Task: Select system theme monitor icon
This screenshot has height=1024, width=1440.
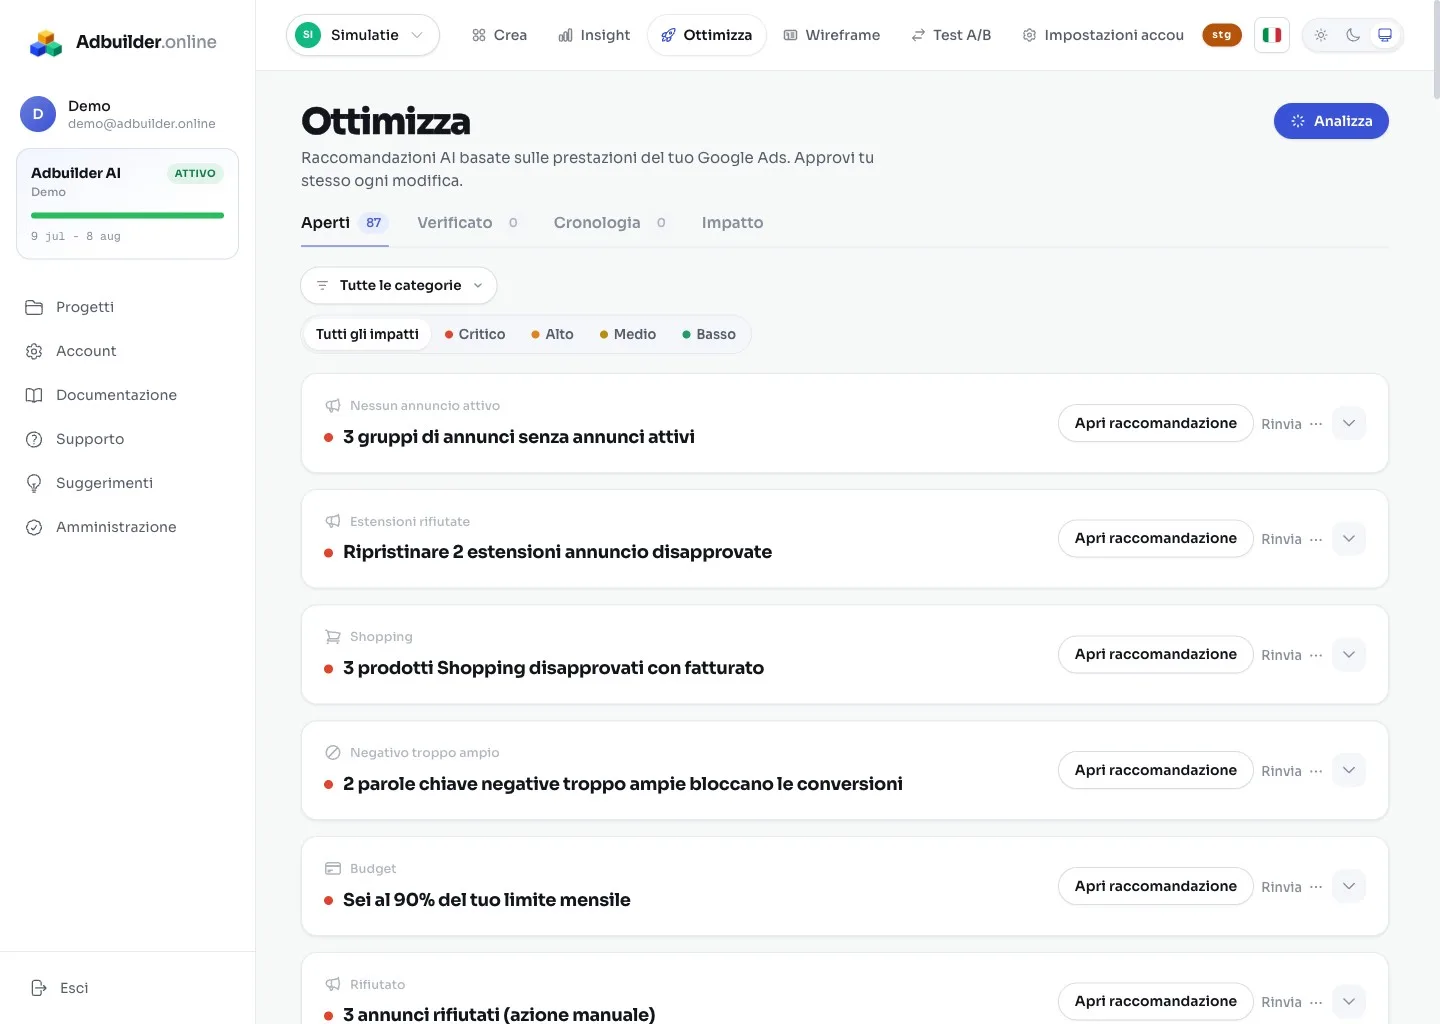Action: tap(1385, 35)
